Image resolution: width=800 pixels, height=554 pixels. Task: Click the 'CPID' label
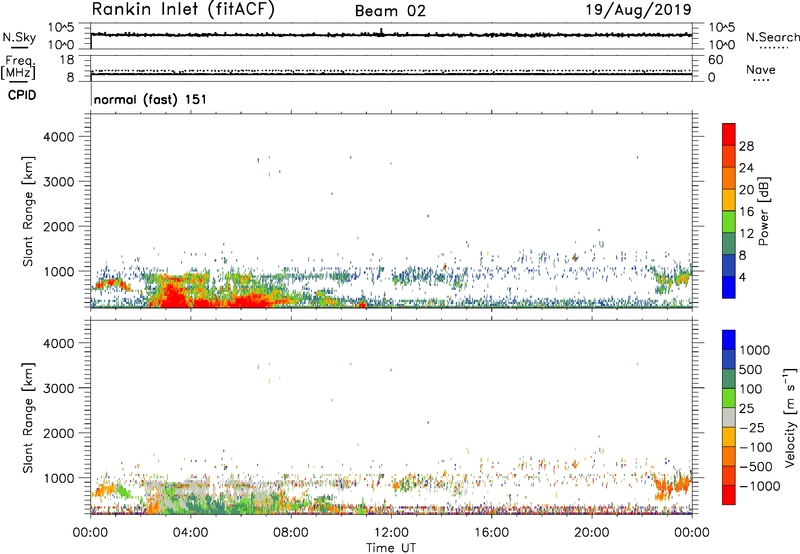pos(22,95)
